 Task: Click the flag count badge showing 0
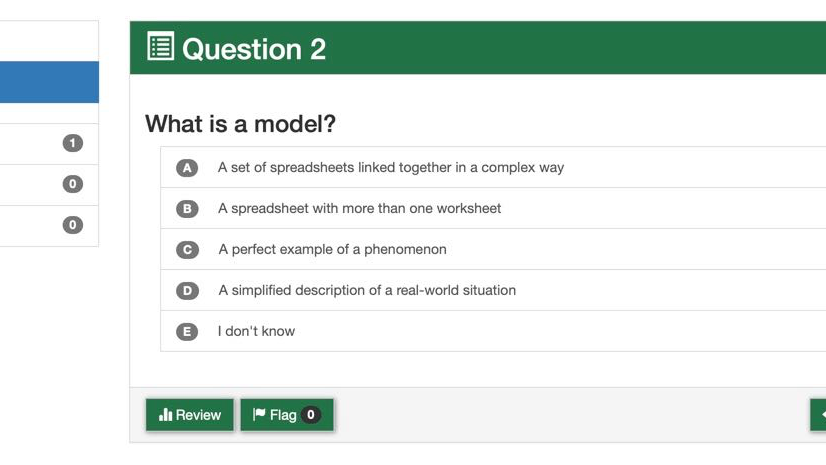pyautogui.click(x=311, y=415)
